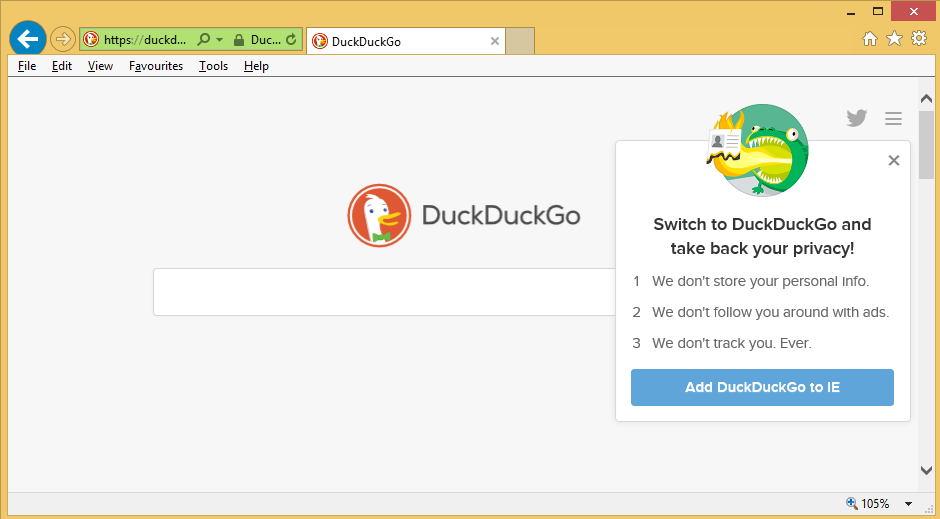Click the magnifier search icon in the address bar
Screen dimensions: 940x519
[x=204, y=40]
